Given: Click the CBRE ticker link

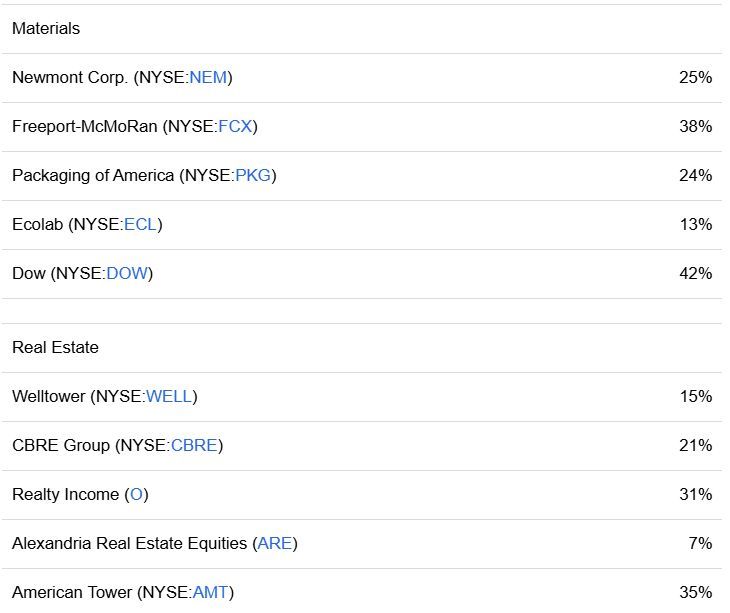Looking at the screenshot, I should pyautogui.click(x=194, y=445).
